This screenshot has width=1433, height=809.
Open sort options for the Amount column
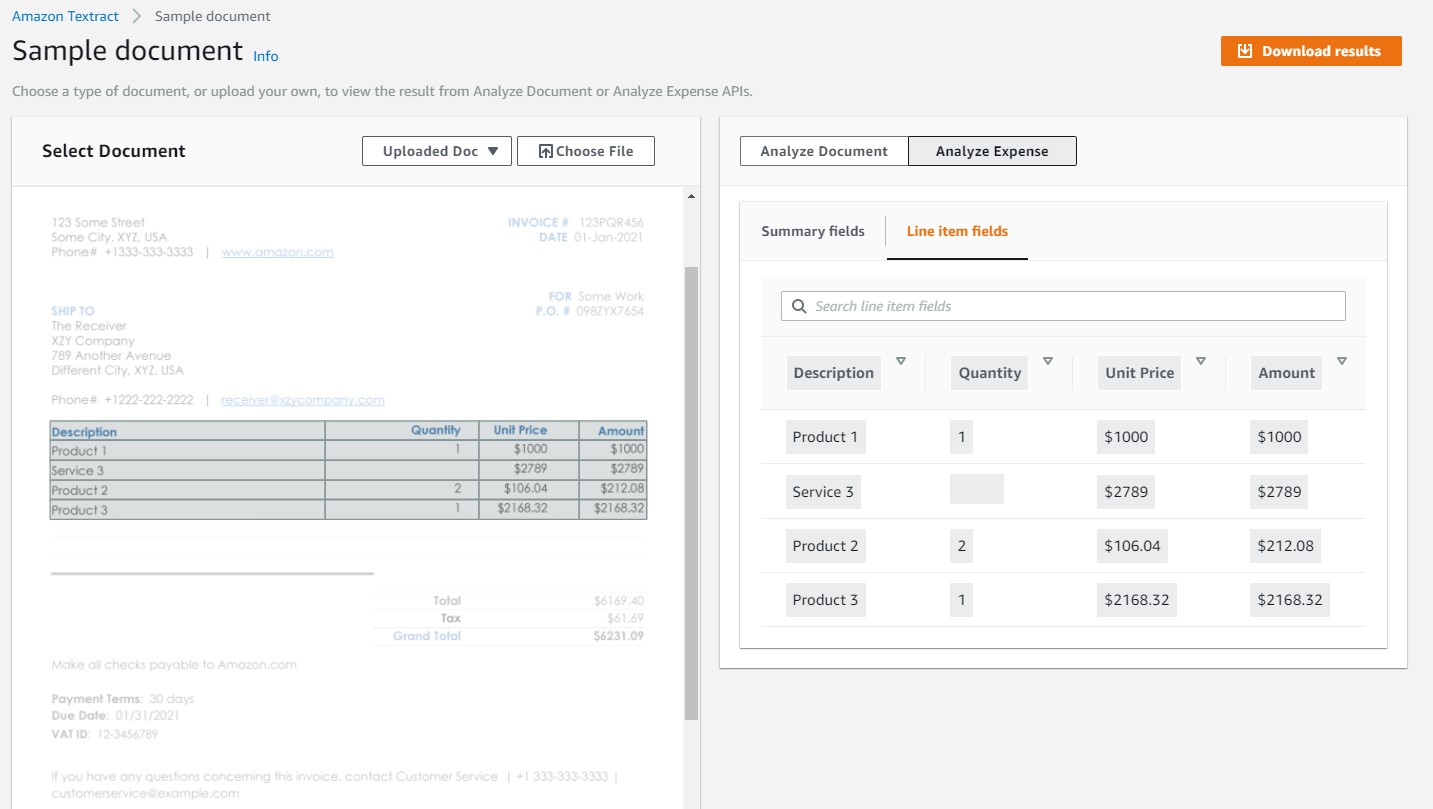tap(1342, 360)
